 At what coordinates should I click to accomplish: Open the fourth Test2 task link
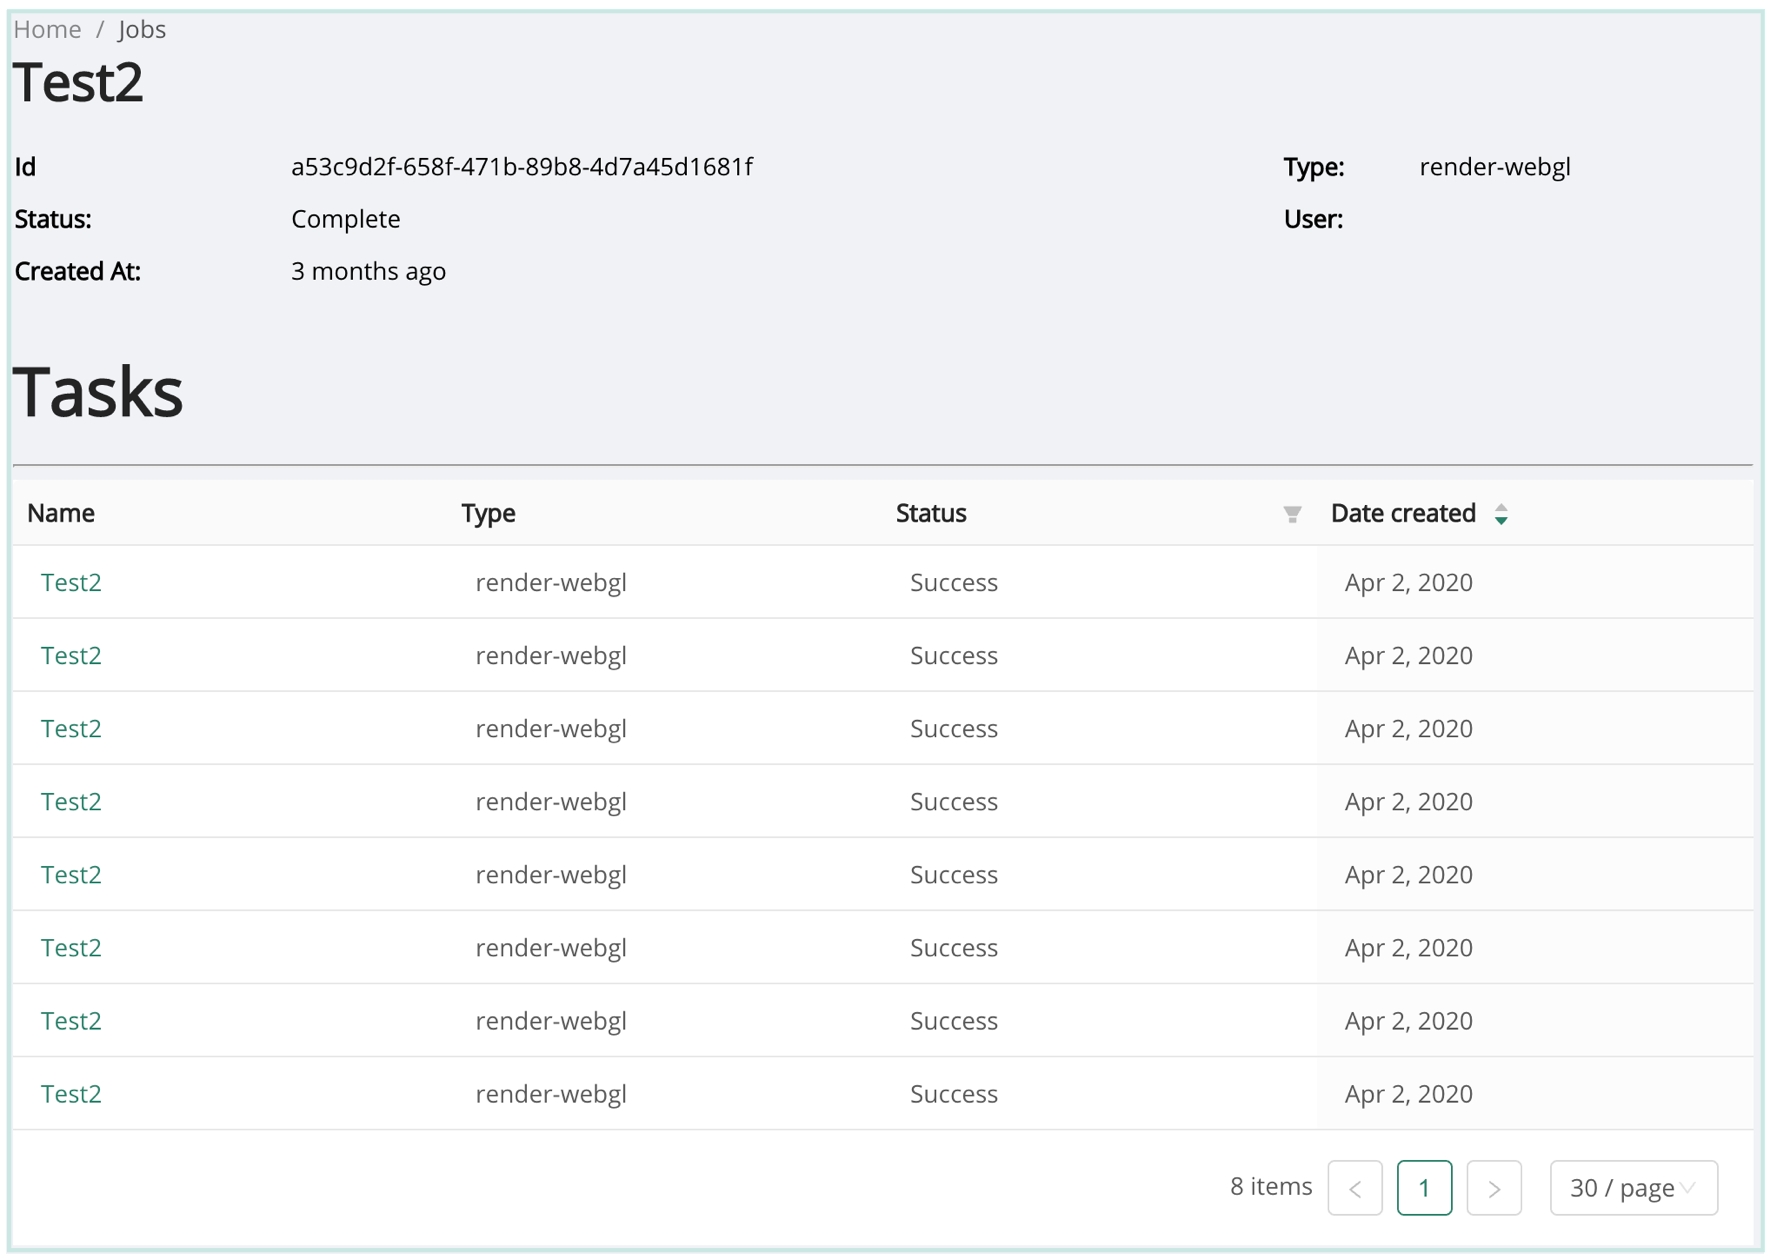pyautogui.click(x=71, y=802)
